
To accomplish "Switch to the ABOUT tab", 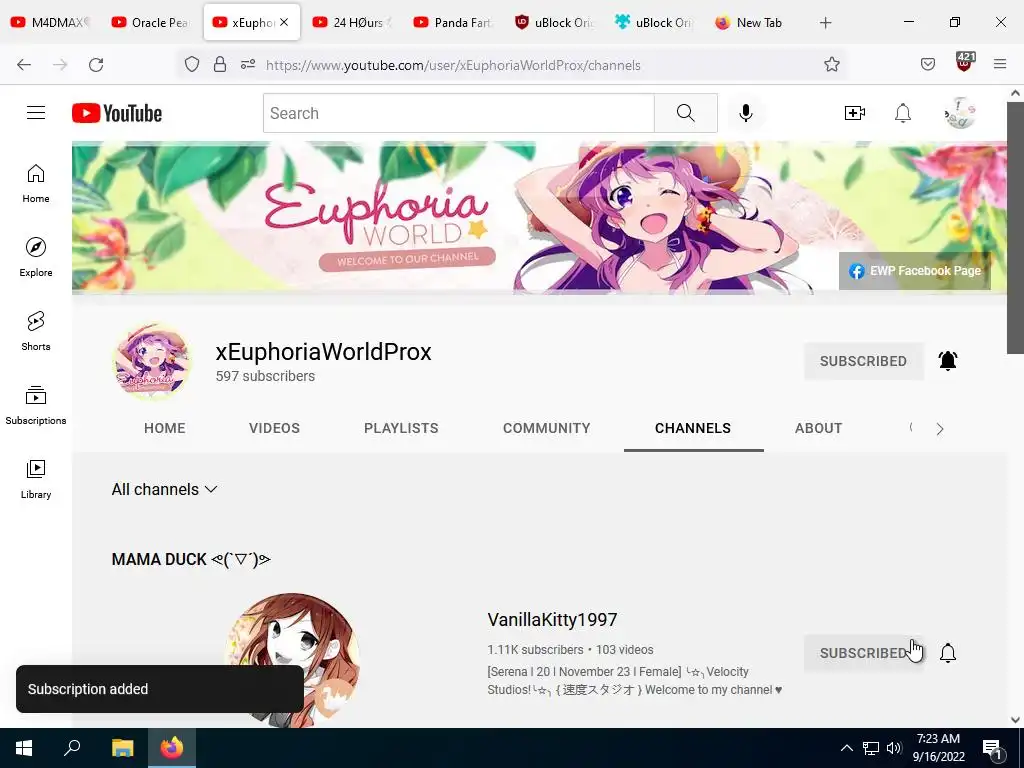I will point(818,428).
